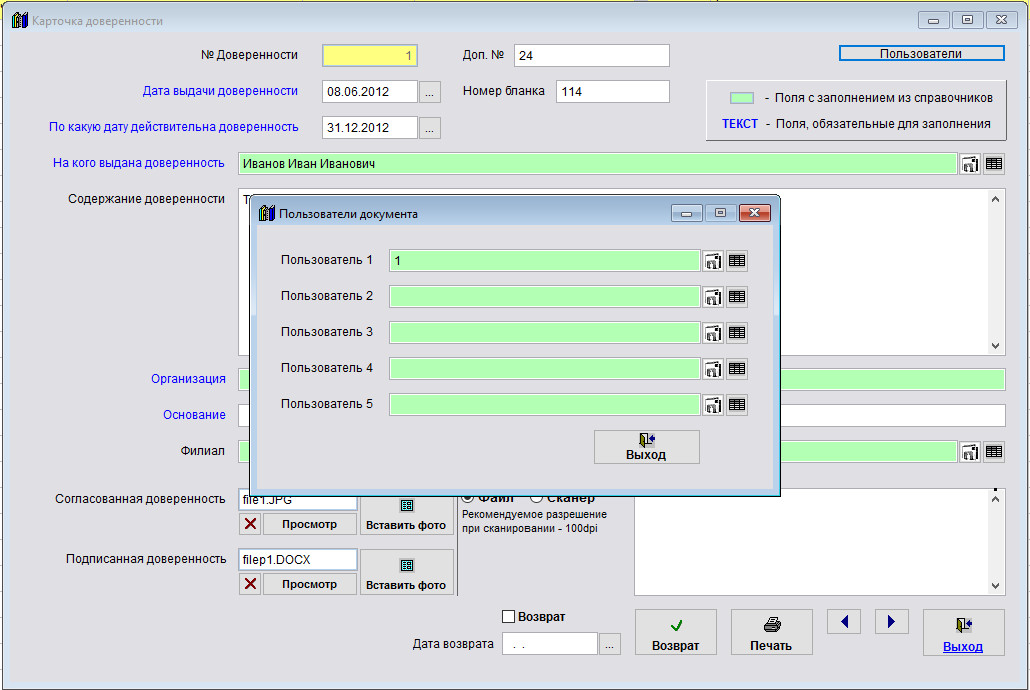Select the Сканер radio option
The image size is (1030, 690).
click(x=537, y=497)
